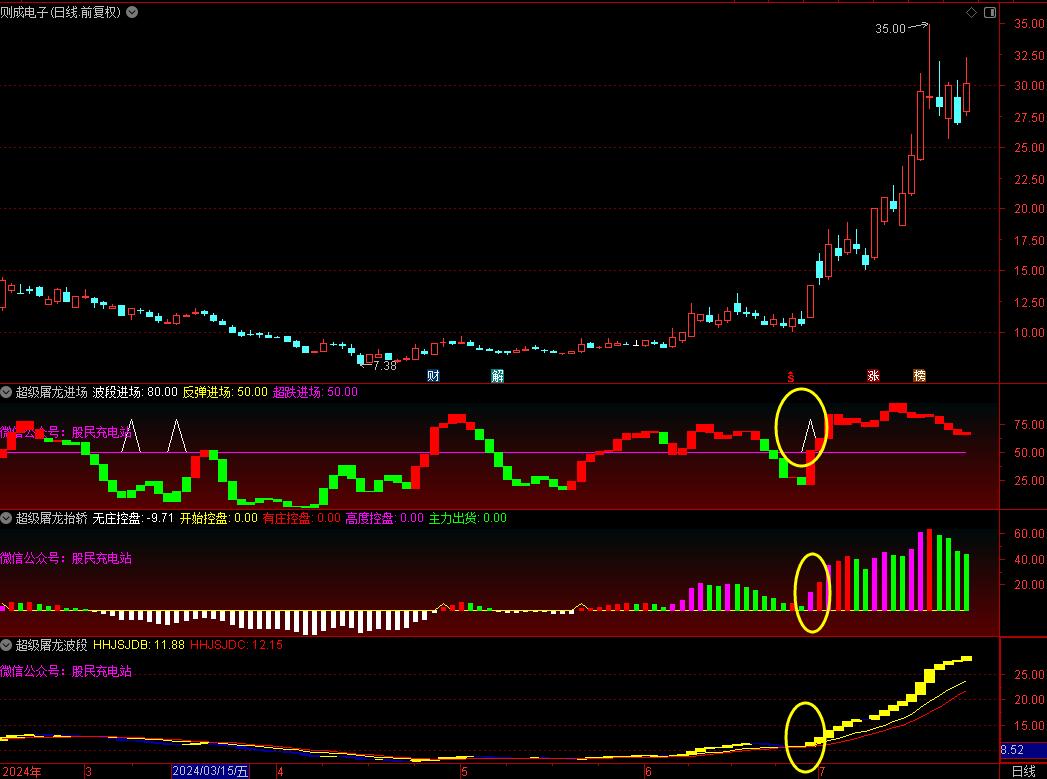
Task: Click the 解 unlock event marker
Action: (x=497, y=376)
